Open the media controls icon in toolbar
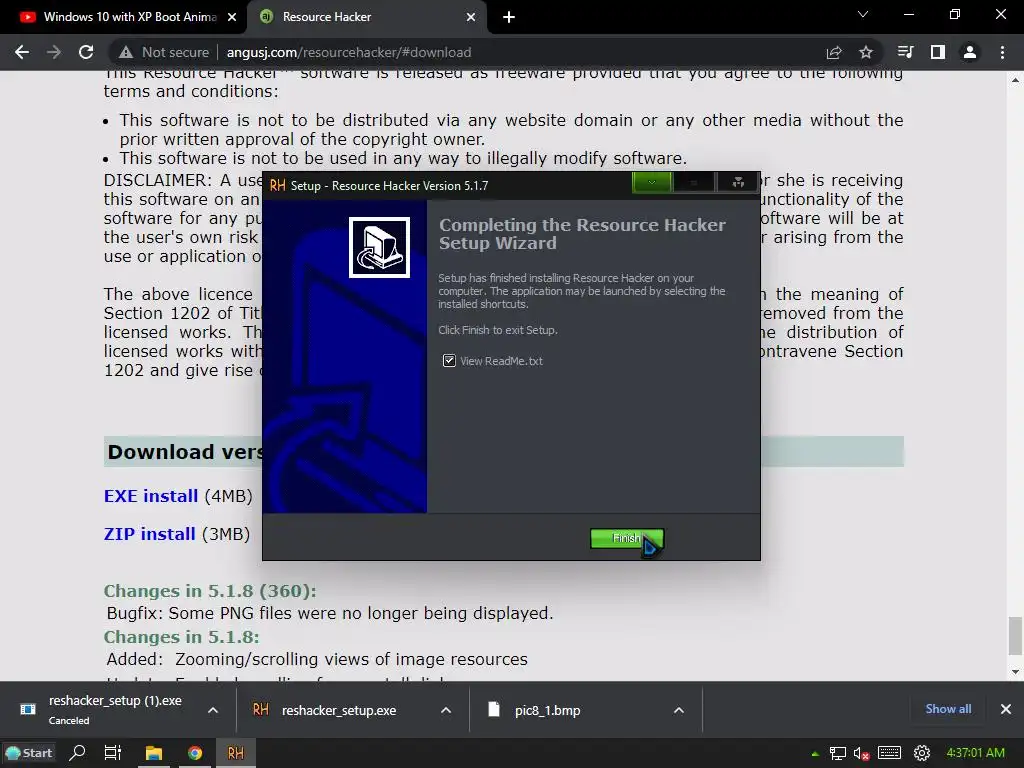Viewport: 1024px width, 768px height. click(905, 52)
